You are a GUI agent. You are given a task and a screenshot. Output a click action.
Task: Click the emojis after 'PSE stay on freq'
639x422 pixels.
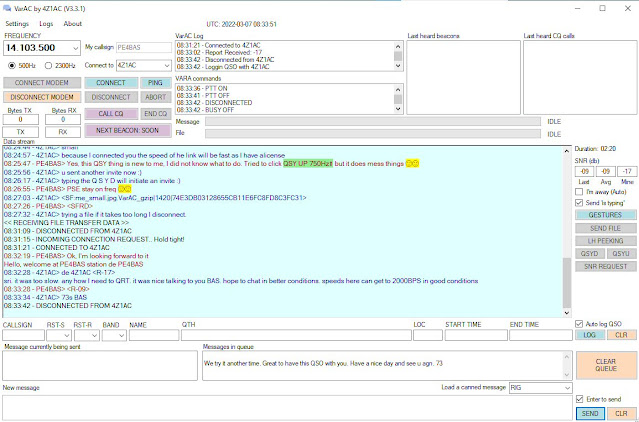click(125, 189)
